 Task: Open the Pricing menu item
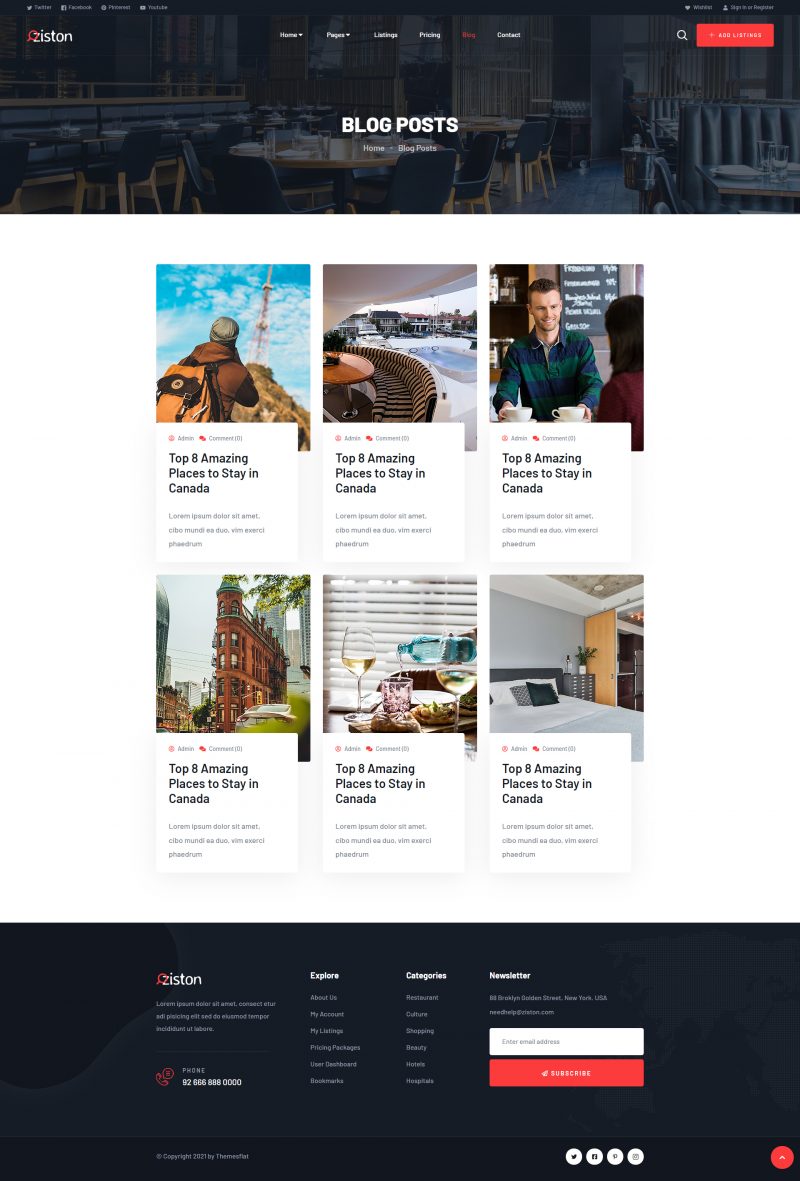(429, 35)
